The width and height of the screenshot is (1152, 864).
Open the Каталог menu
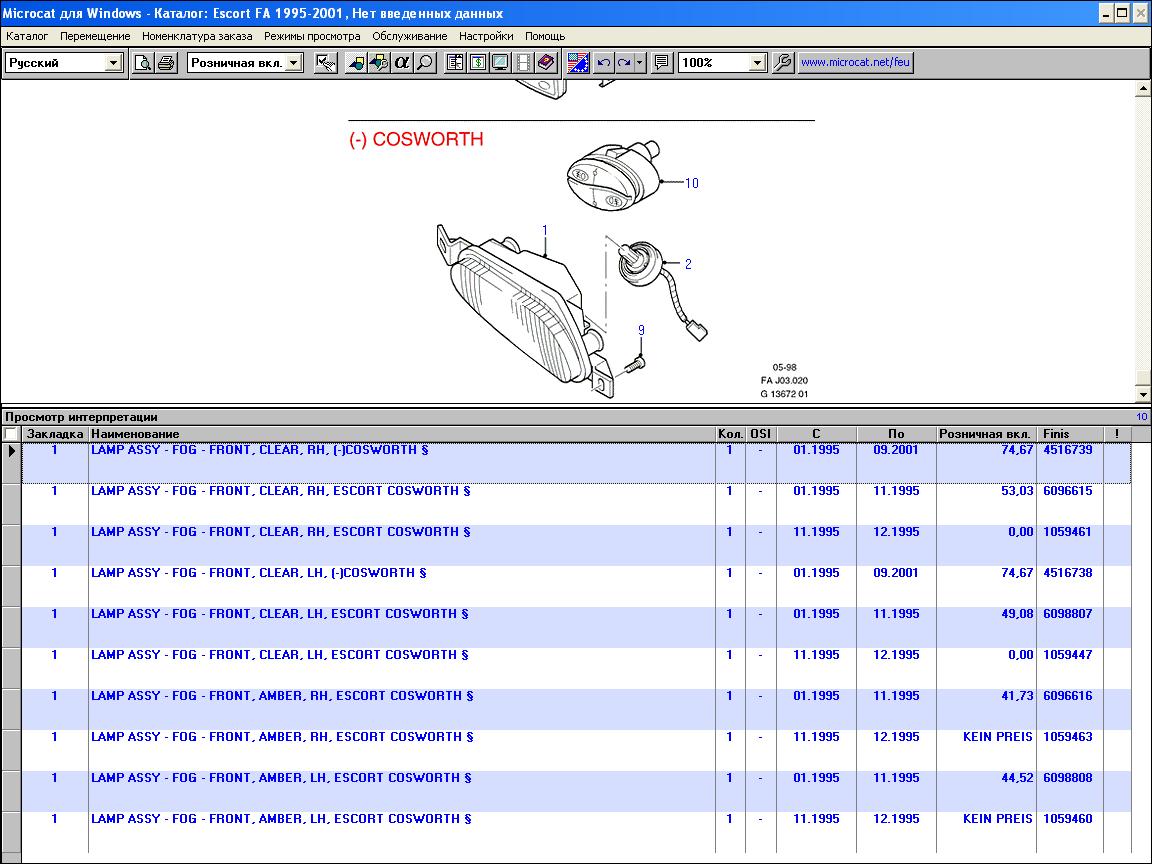pyautogui.click(x=27, y=36)
